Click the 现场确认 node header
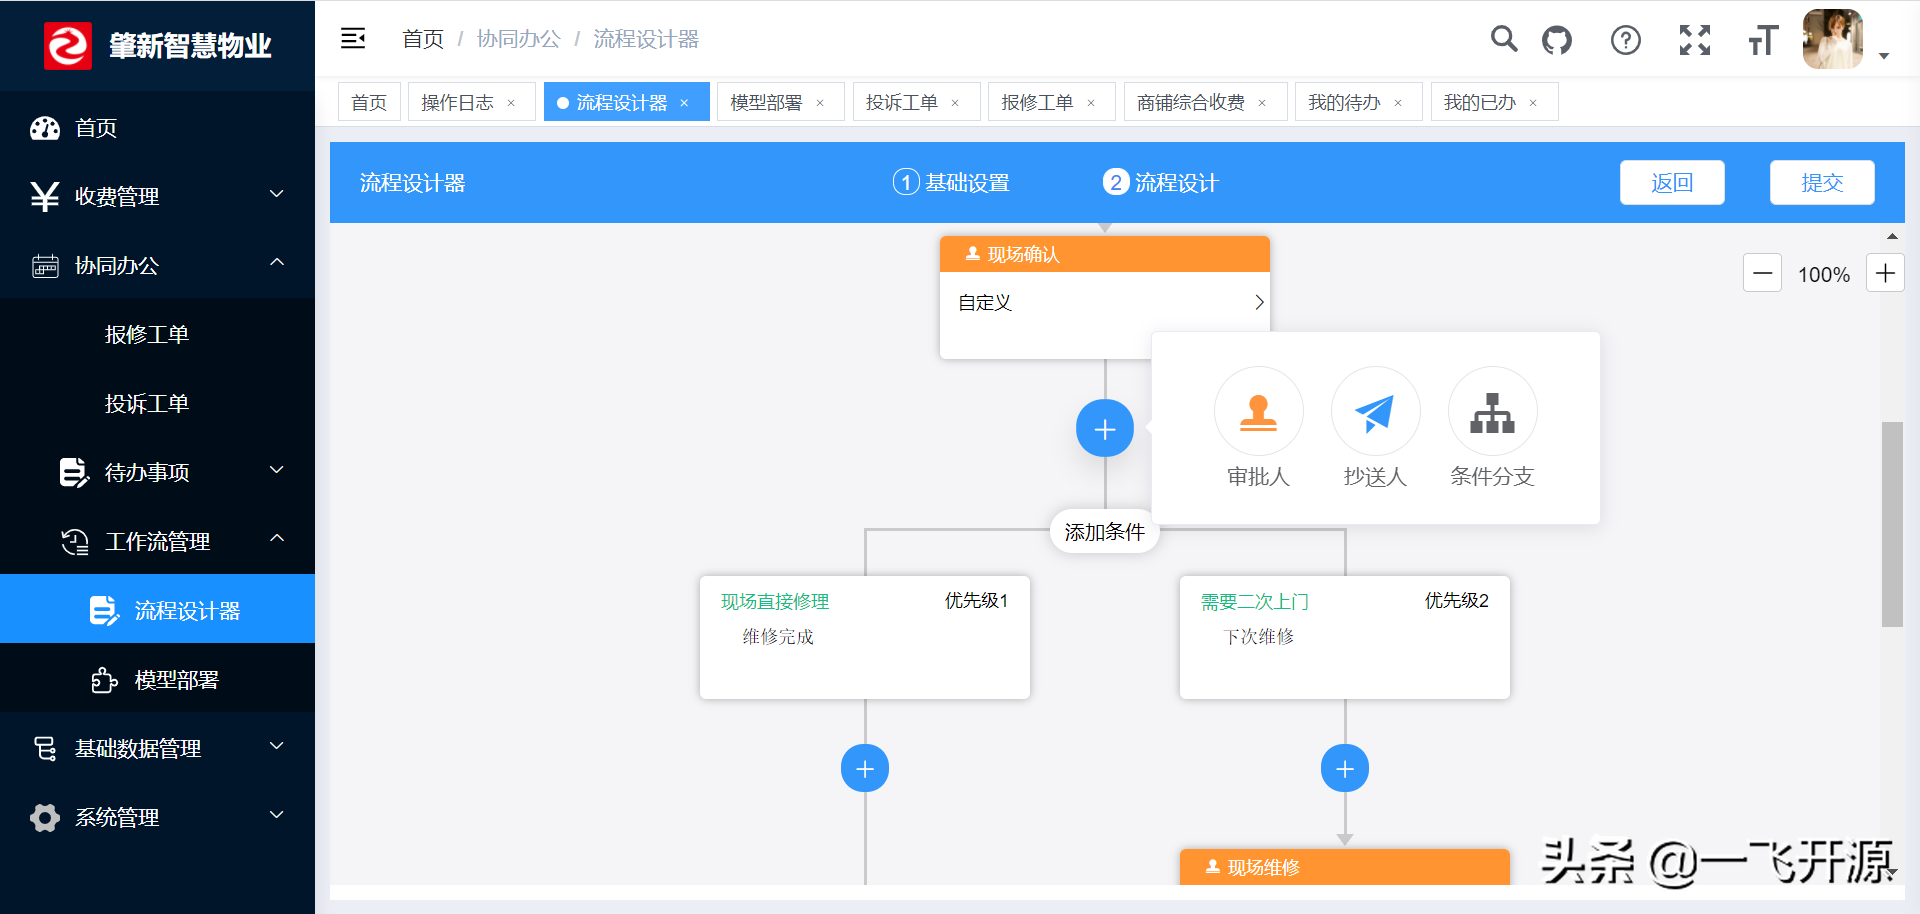Viewport: 1920px width, 914px height. [x=1105, y=254]
